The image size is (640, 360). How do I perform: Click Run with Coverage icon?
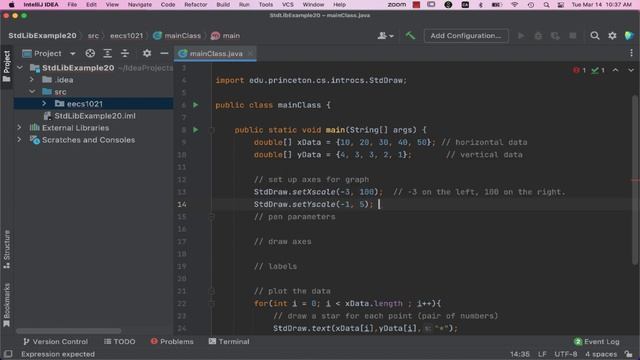(555, 36)
